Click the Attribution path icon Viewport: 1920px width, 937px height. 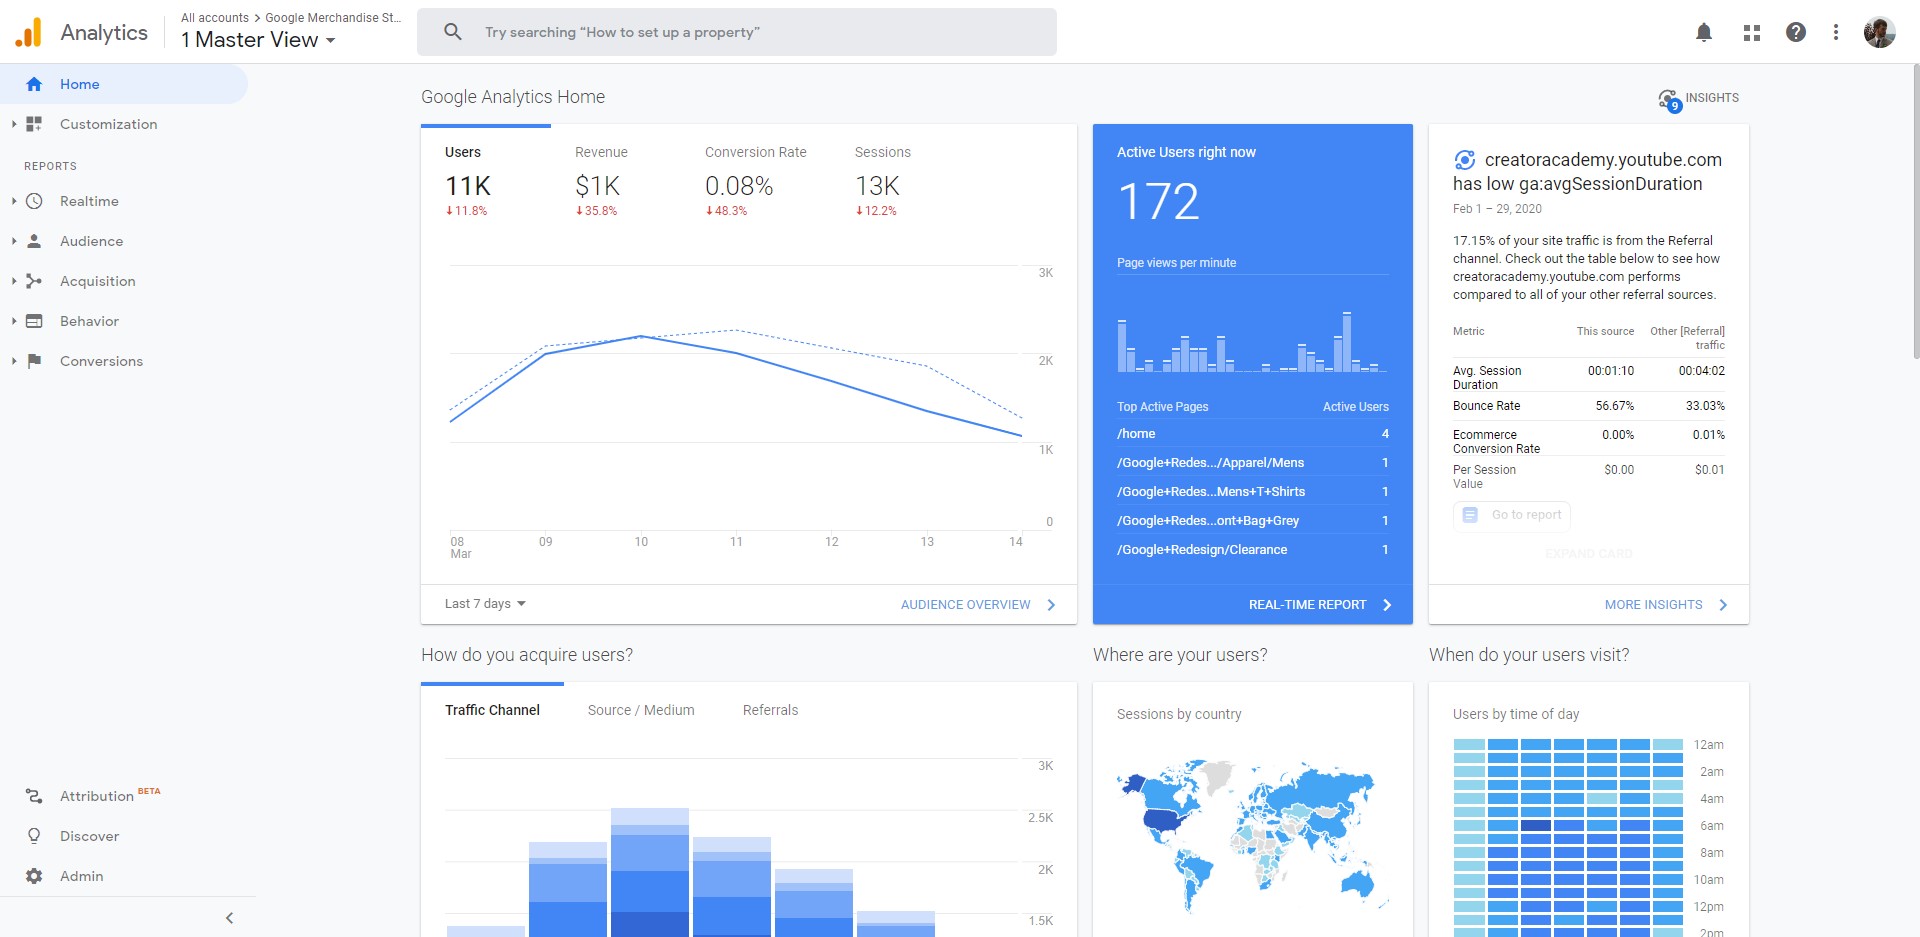pos(34,796)
